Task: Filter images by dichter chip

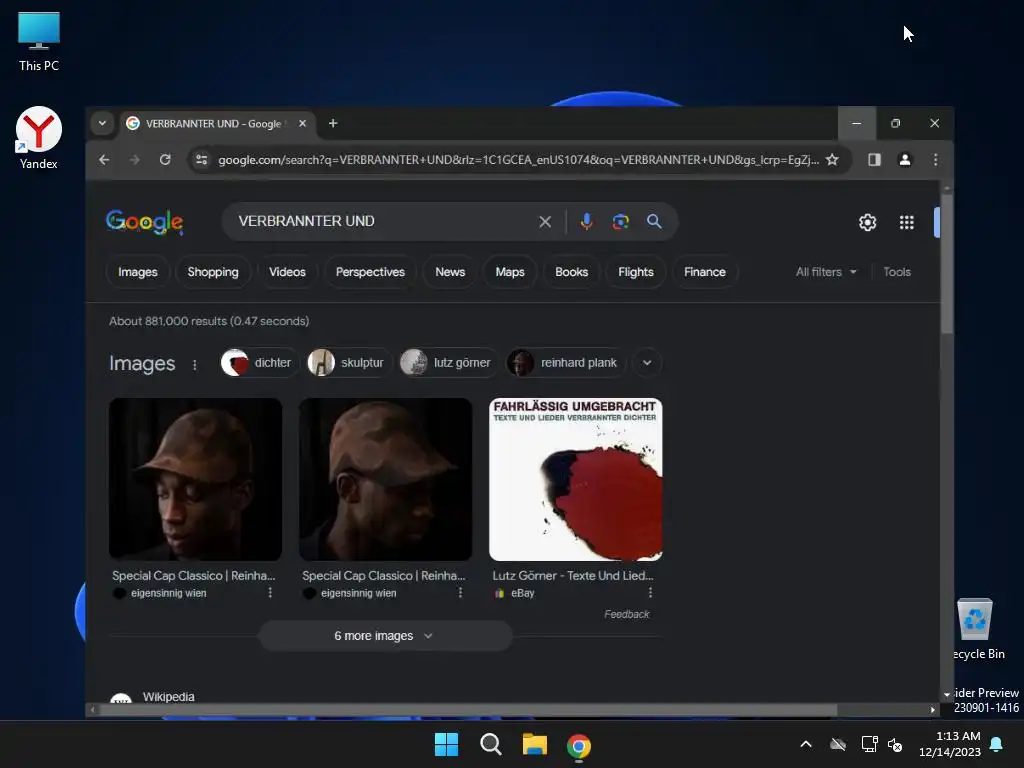Action: (x=259, y=362)
